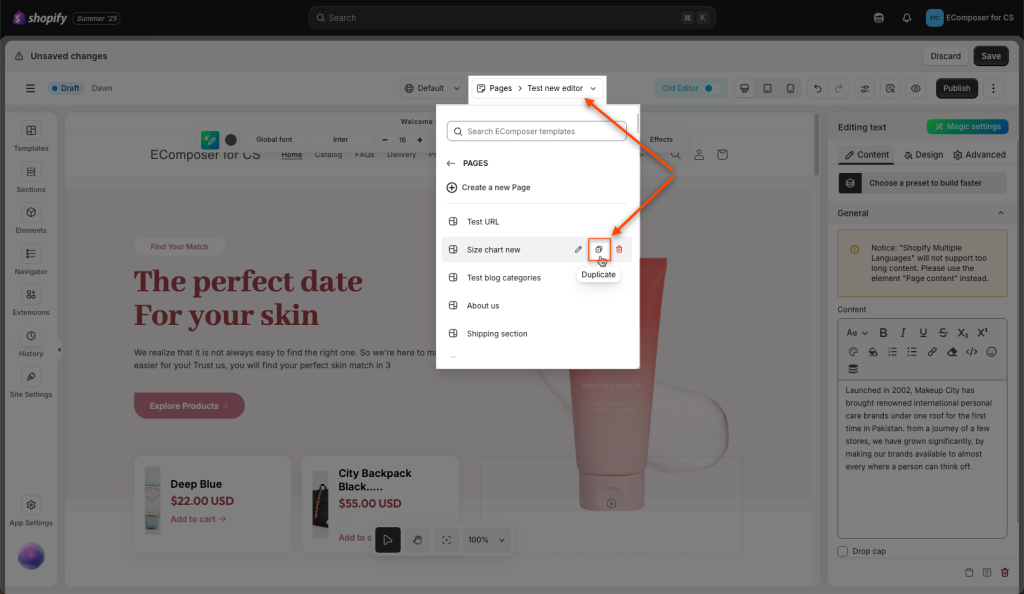Image resolution: width=1024 pixels, height=594 pixels.
Task: Open zoom level 100% dropdown
Action: pyautogui.click(x=487, y=540)
